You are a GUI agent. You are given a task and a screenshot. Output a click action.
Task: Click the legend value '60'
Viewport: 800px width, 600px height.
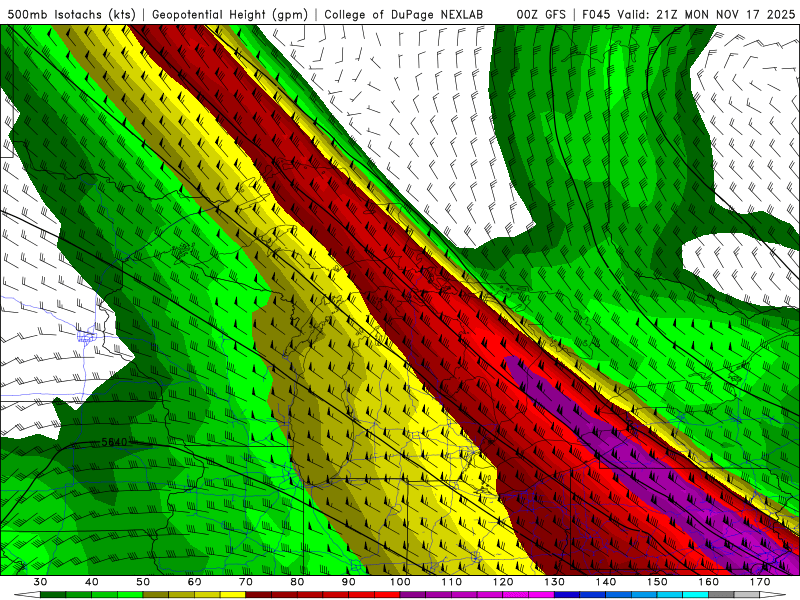tap(194, 582)
